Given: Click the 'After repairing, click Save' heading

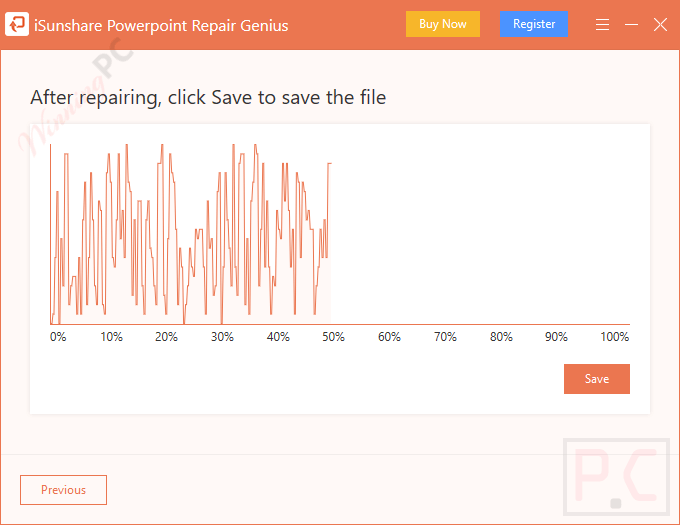Looking at the screenshot, I should [x=208, y=98].
